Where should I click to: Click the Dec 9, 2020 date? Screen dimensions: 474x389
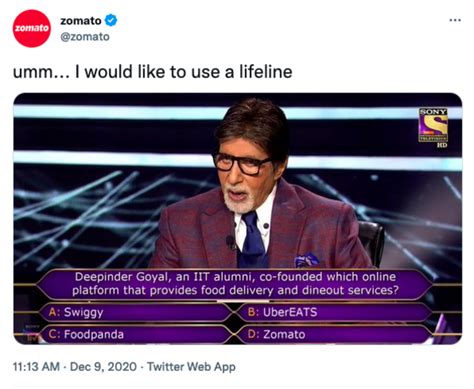click(x=103, y=367)
